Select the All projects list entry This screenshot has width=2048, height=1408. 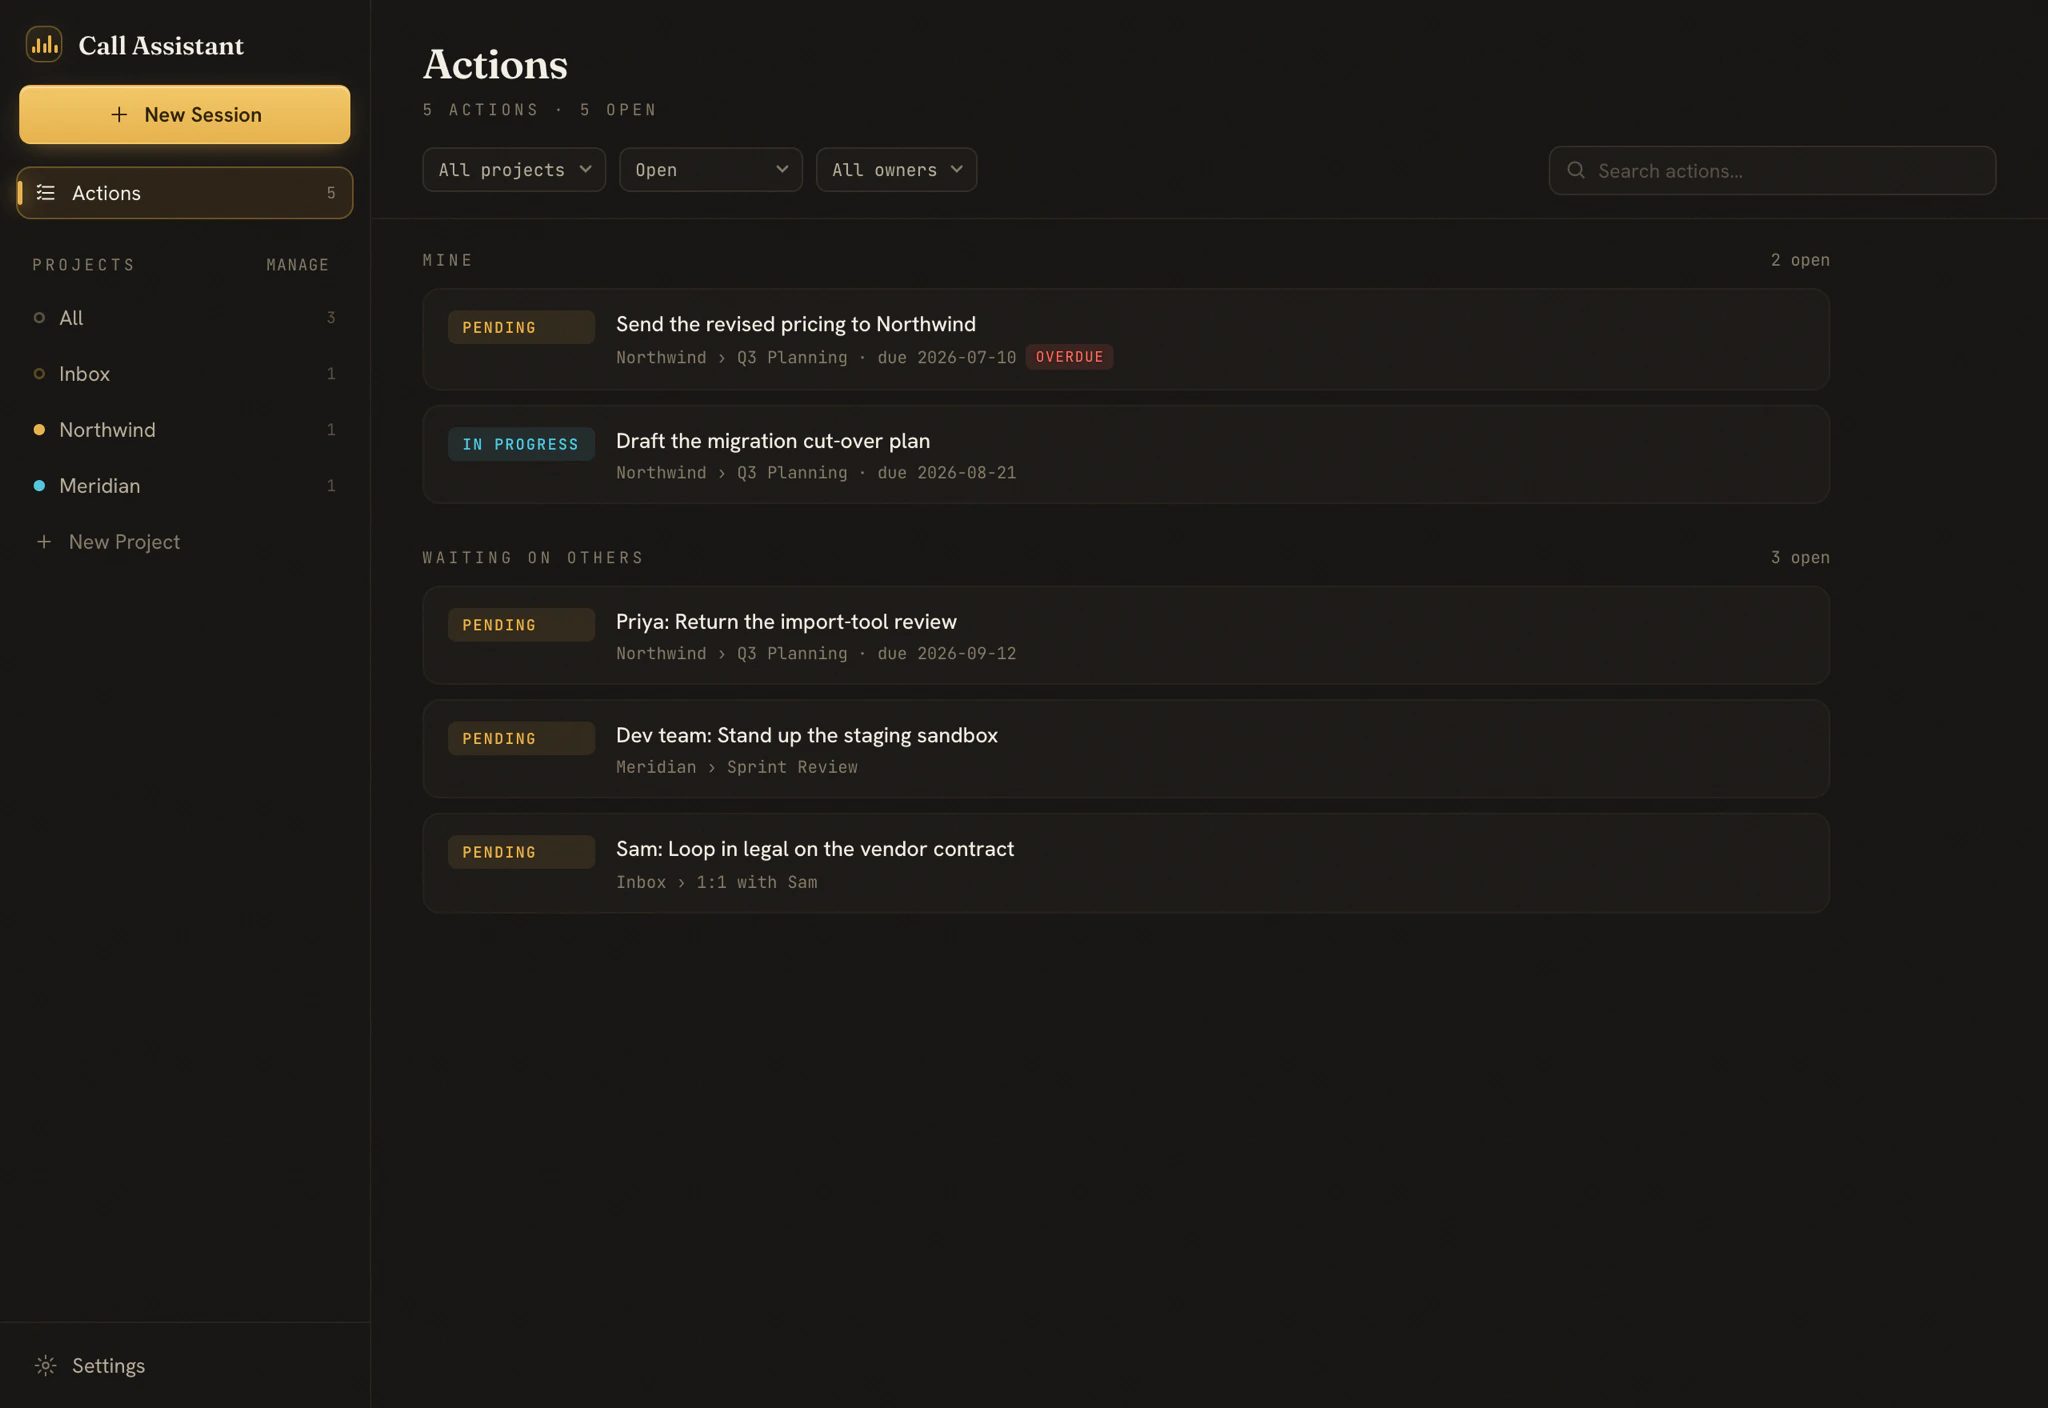click(x=185, y=318)
